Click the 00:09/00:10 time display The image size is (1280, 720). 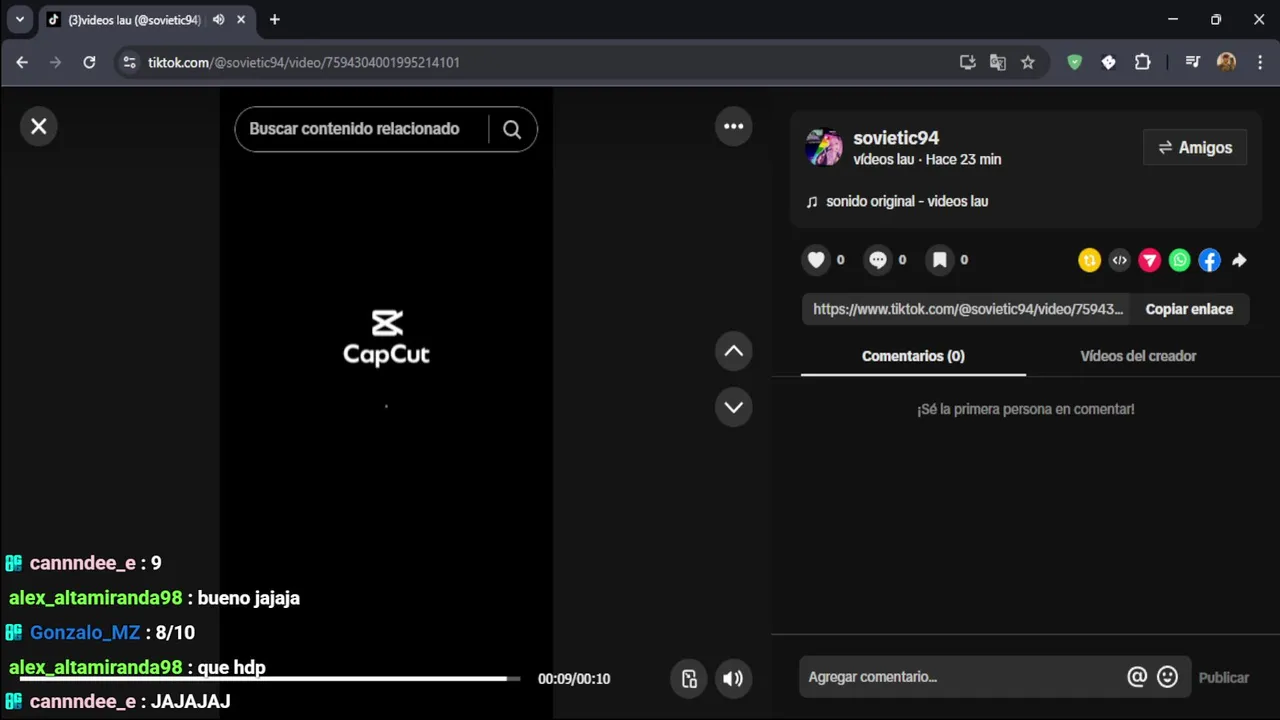574,679
